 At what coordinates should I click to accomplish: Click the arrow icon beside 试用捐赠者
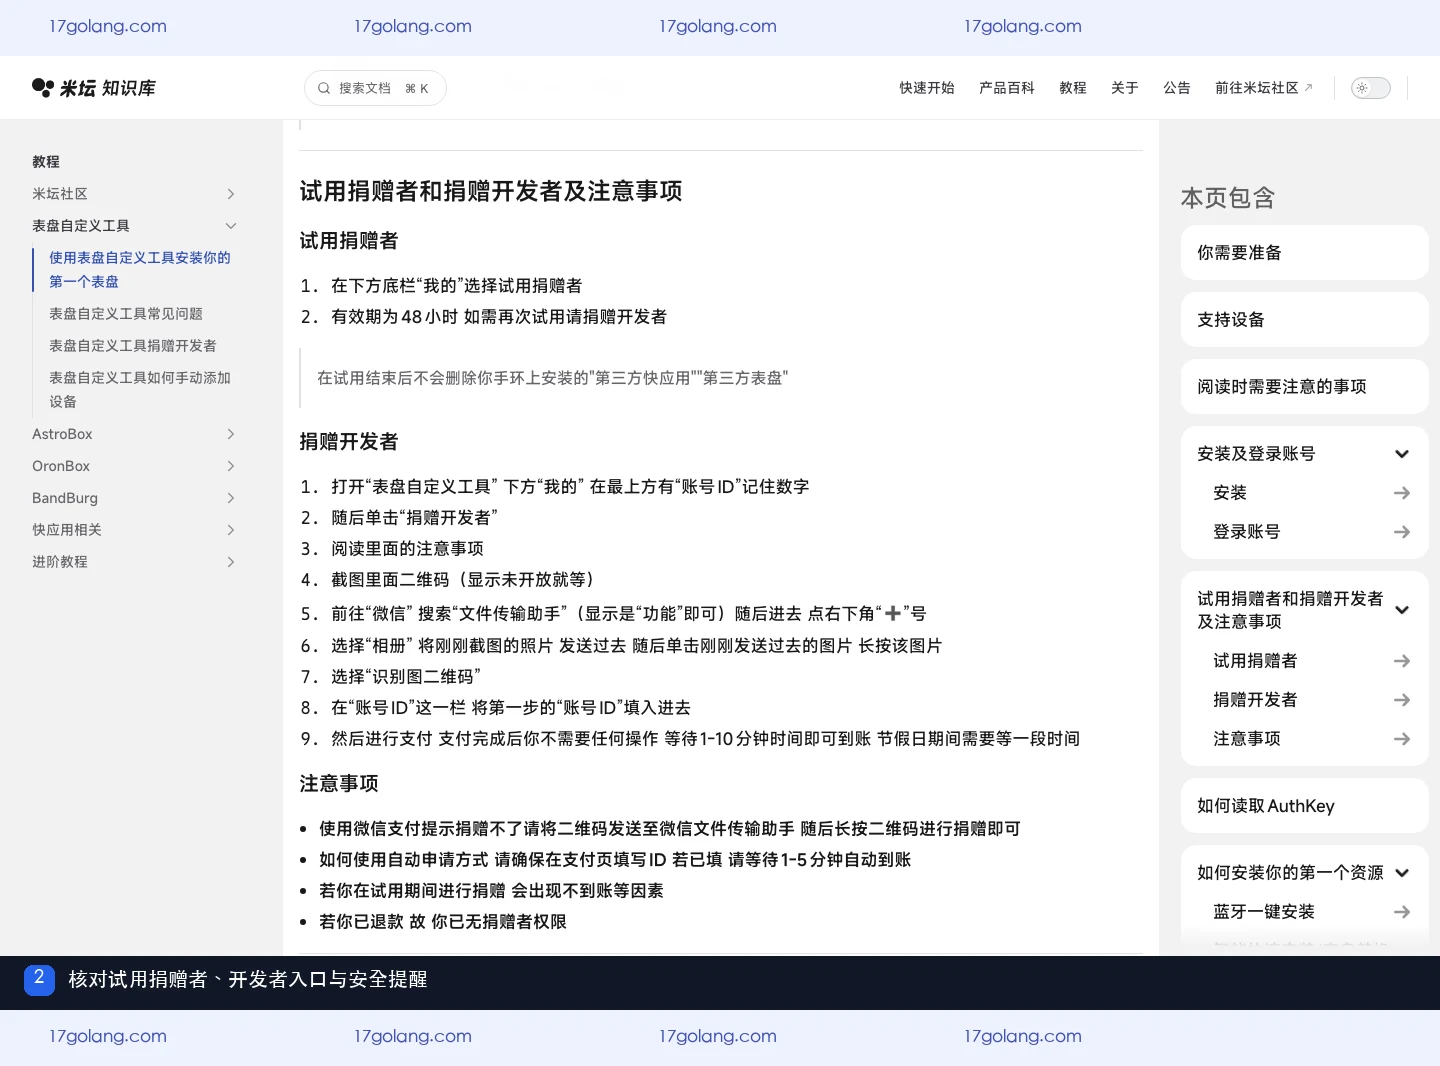(1402, 661)
